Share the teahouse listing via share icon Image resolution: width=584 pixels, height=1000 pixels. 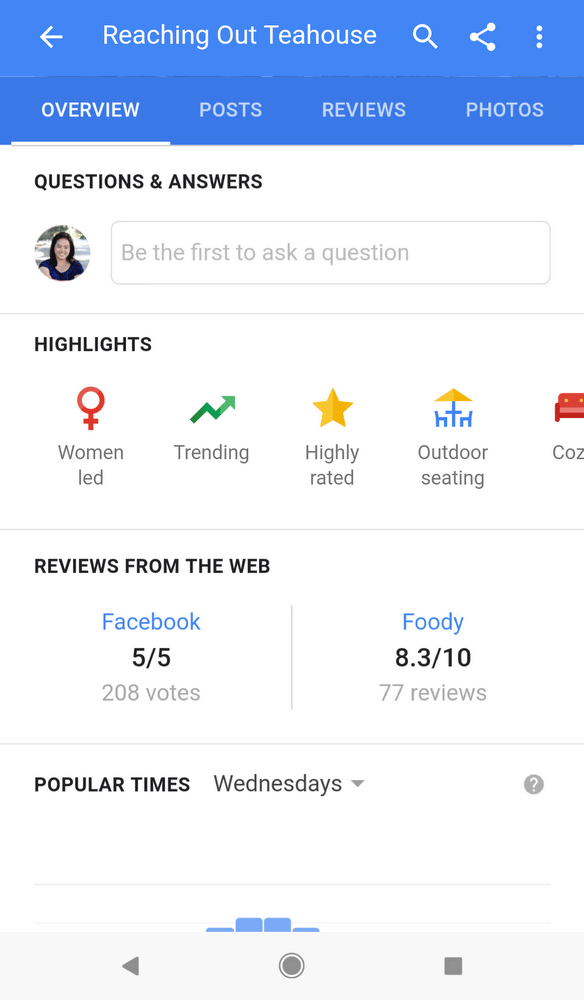point(483,36)
